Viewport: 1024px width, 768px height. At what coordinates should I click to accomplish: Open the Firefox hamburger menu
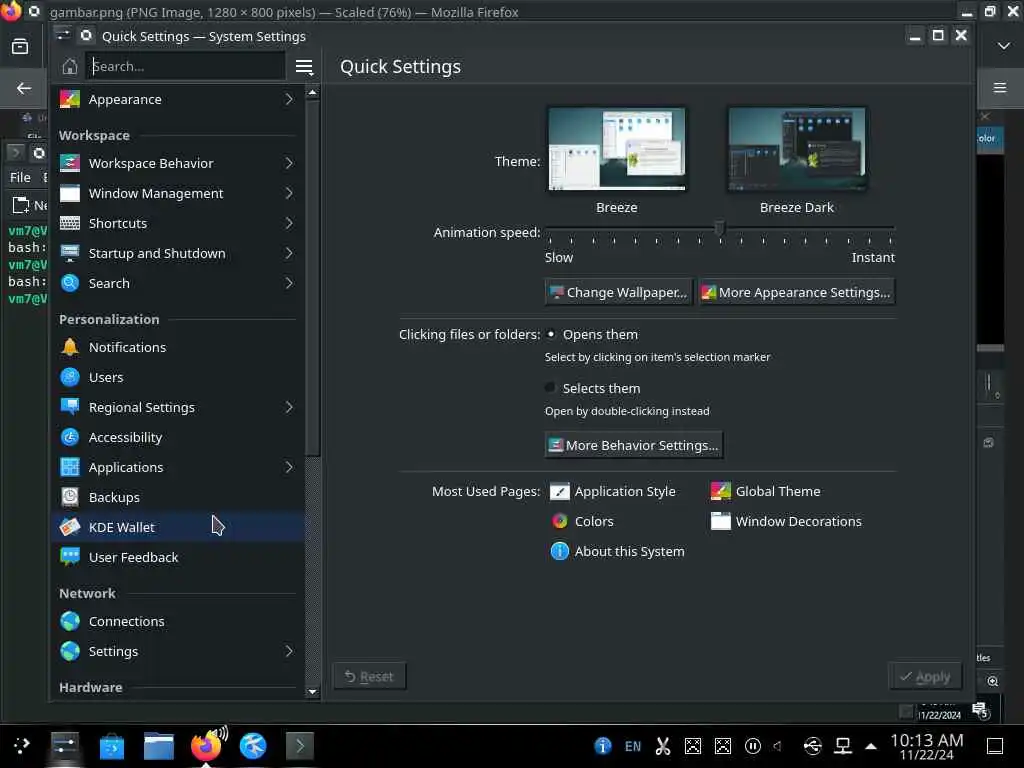click(1000, 88)
